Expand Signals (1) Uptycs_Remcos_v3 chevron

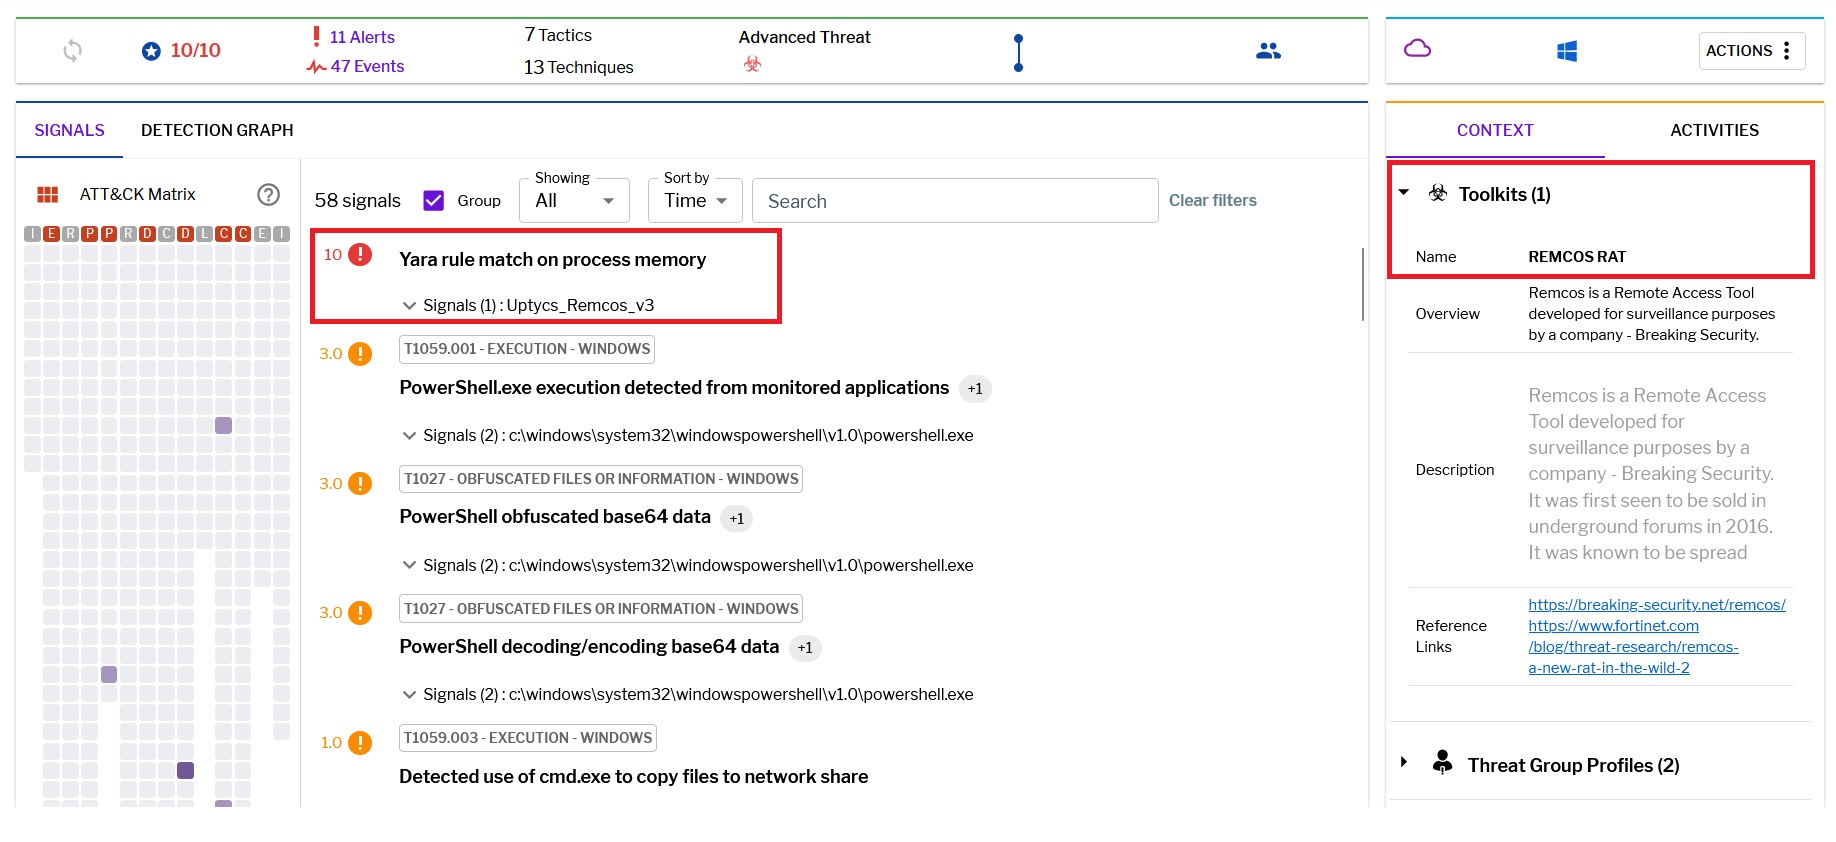408,305
